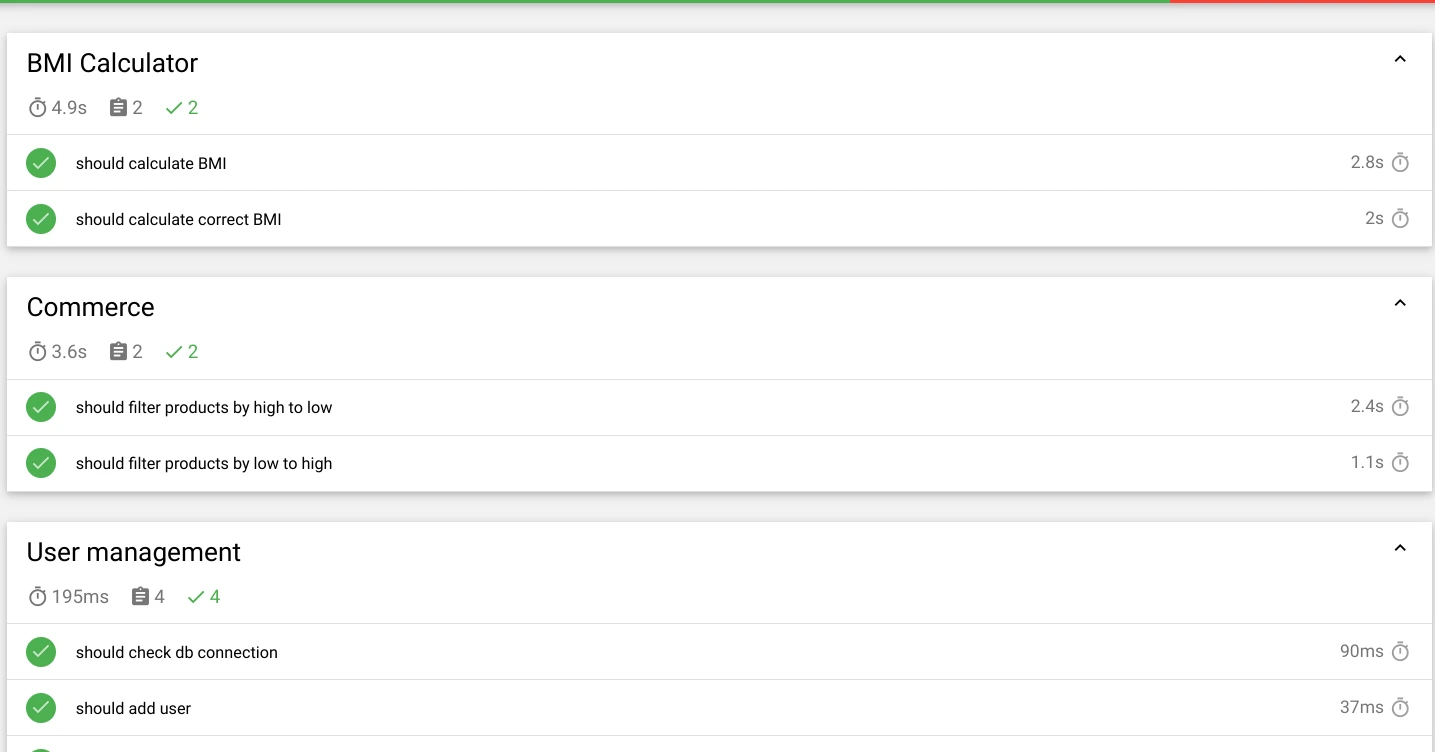Collapse the User management suite
Image resolution: width=1435 pixels, height=752 pixels.
tap(1399, 547)
